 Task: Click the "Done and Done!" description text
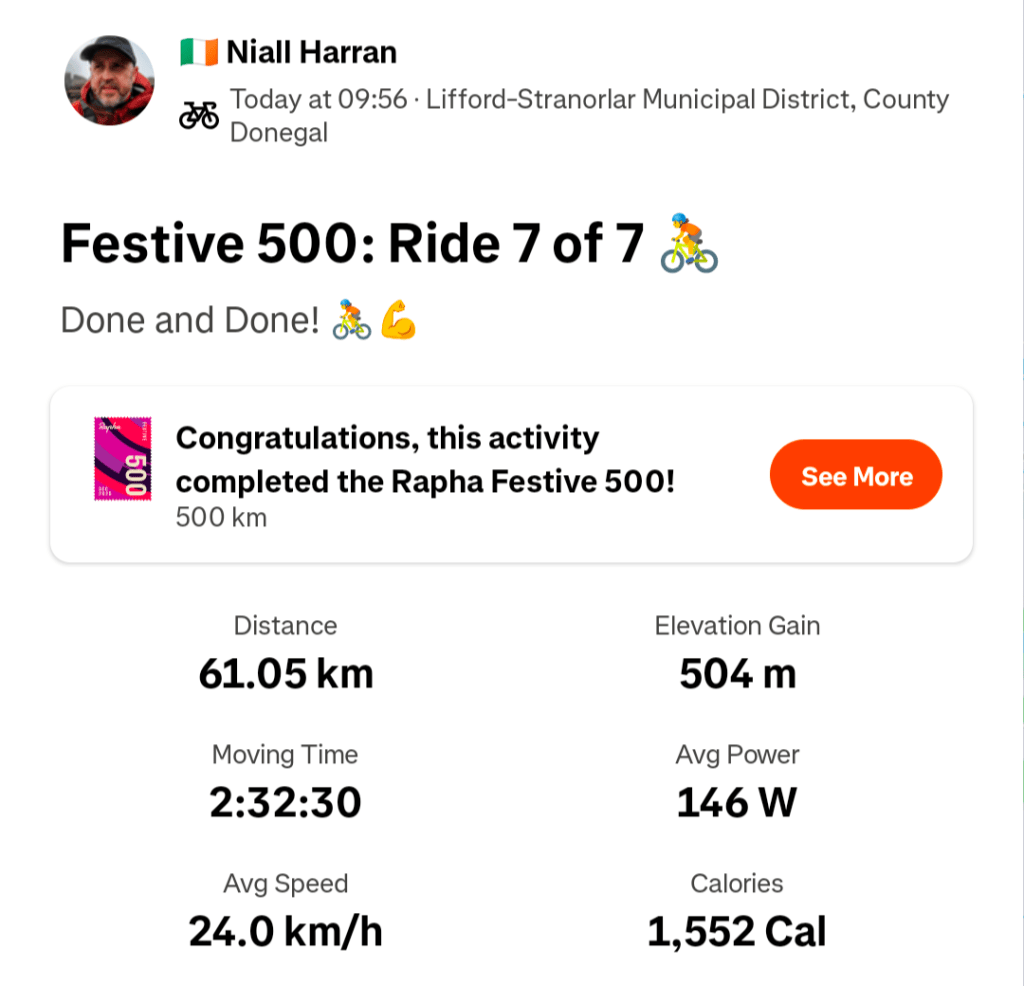(189, 320)
